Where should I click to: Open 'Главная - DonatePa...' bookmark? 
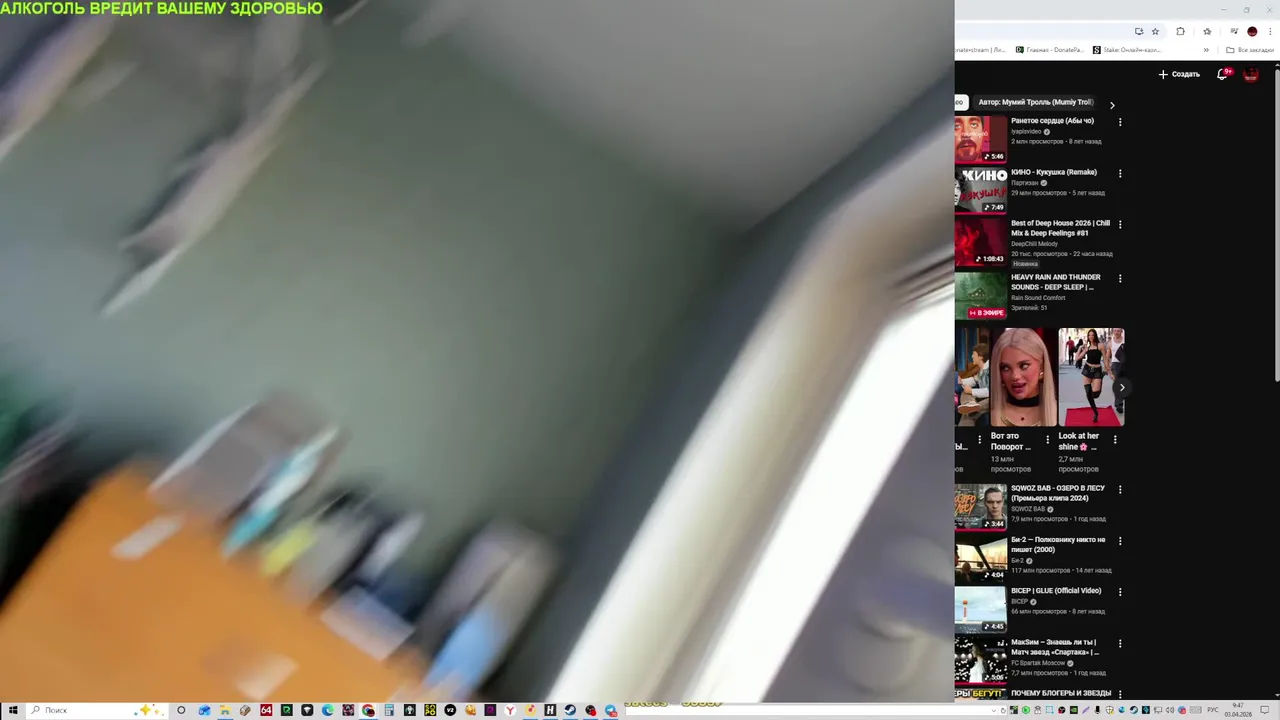coord(1050,50)
